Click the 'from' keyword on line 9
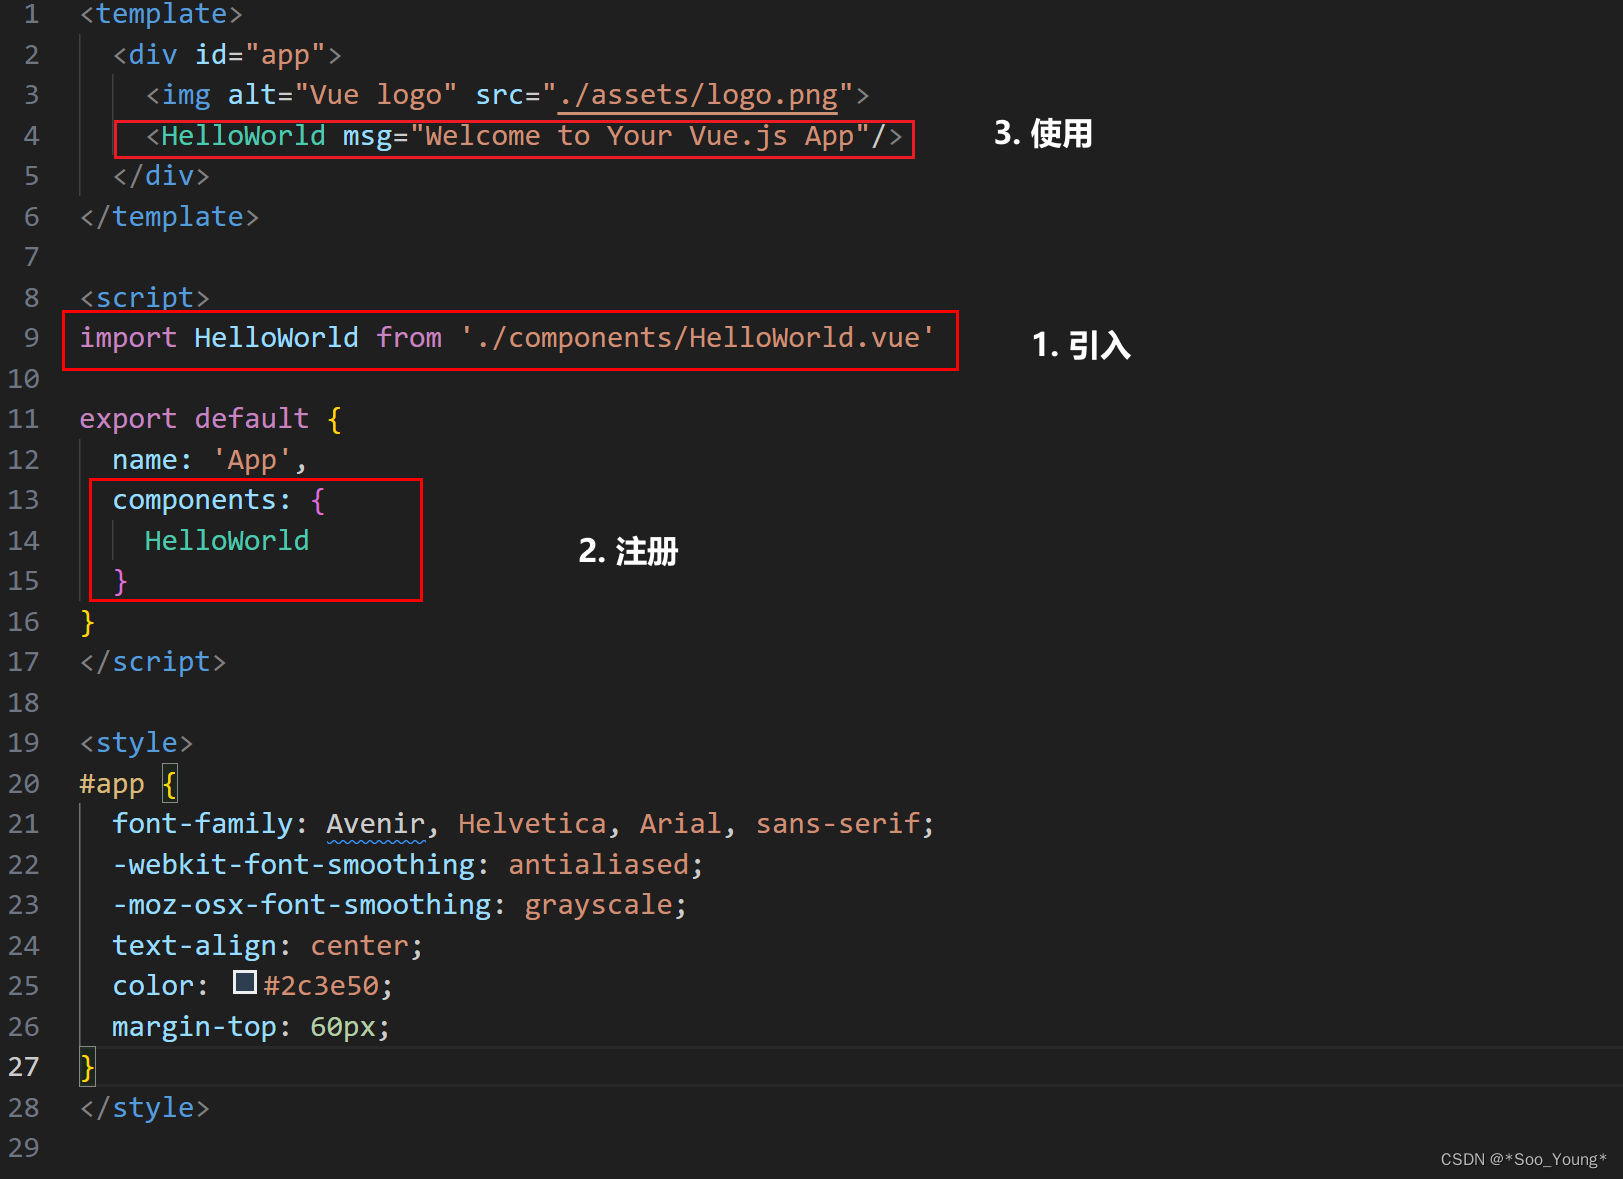 (409, 338)
